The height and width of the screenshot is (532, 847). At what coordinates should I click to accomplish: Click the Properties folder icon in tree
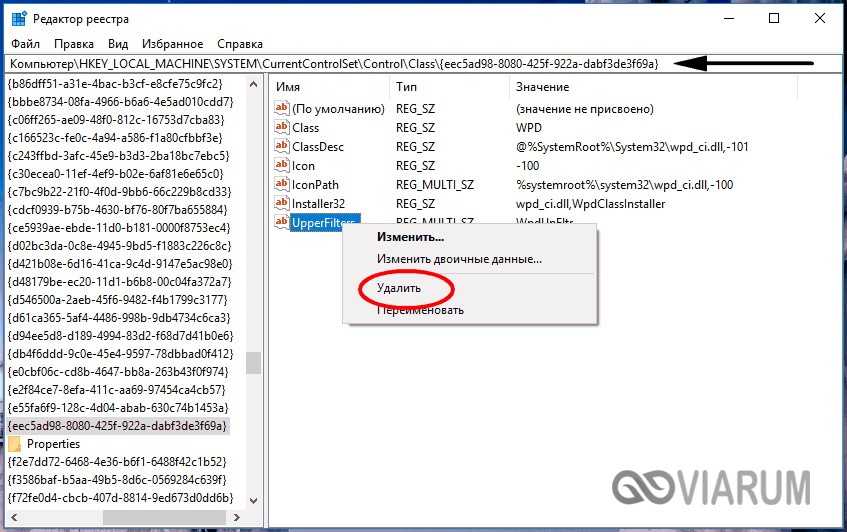[15, 444]
